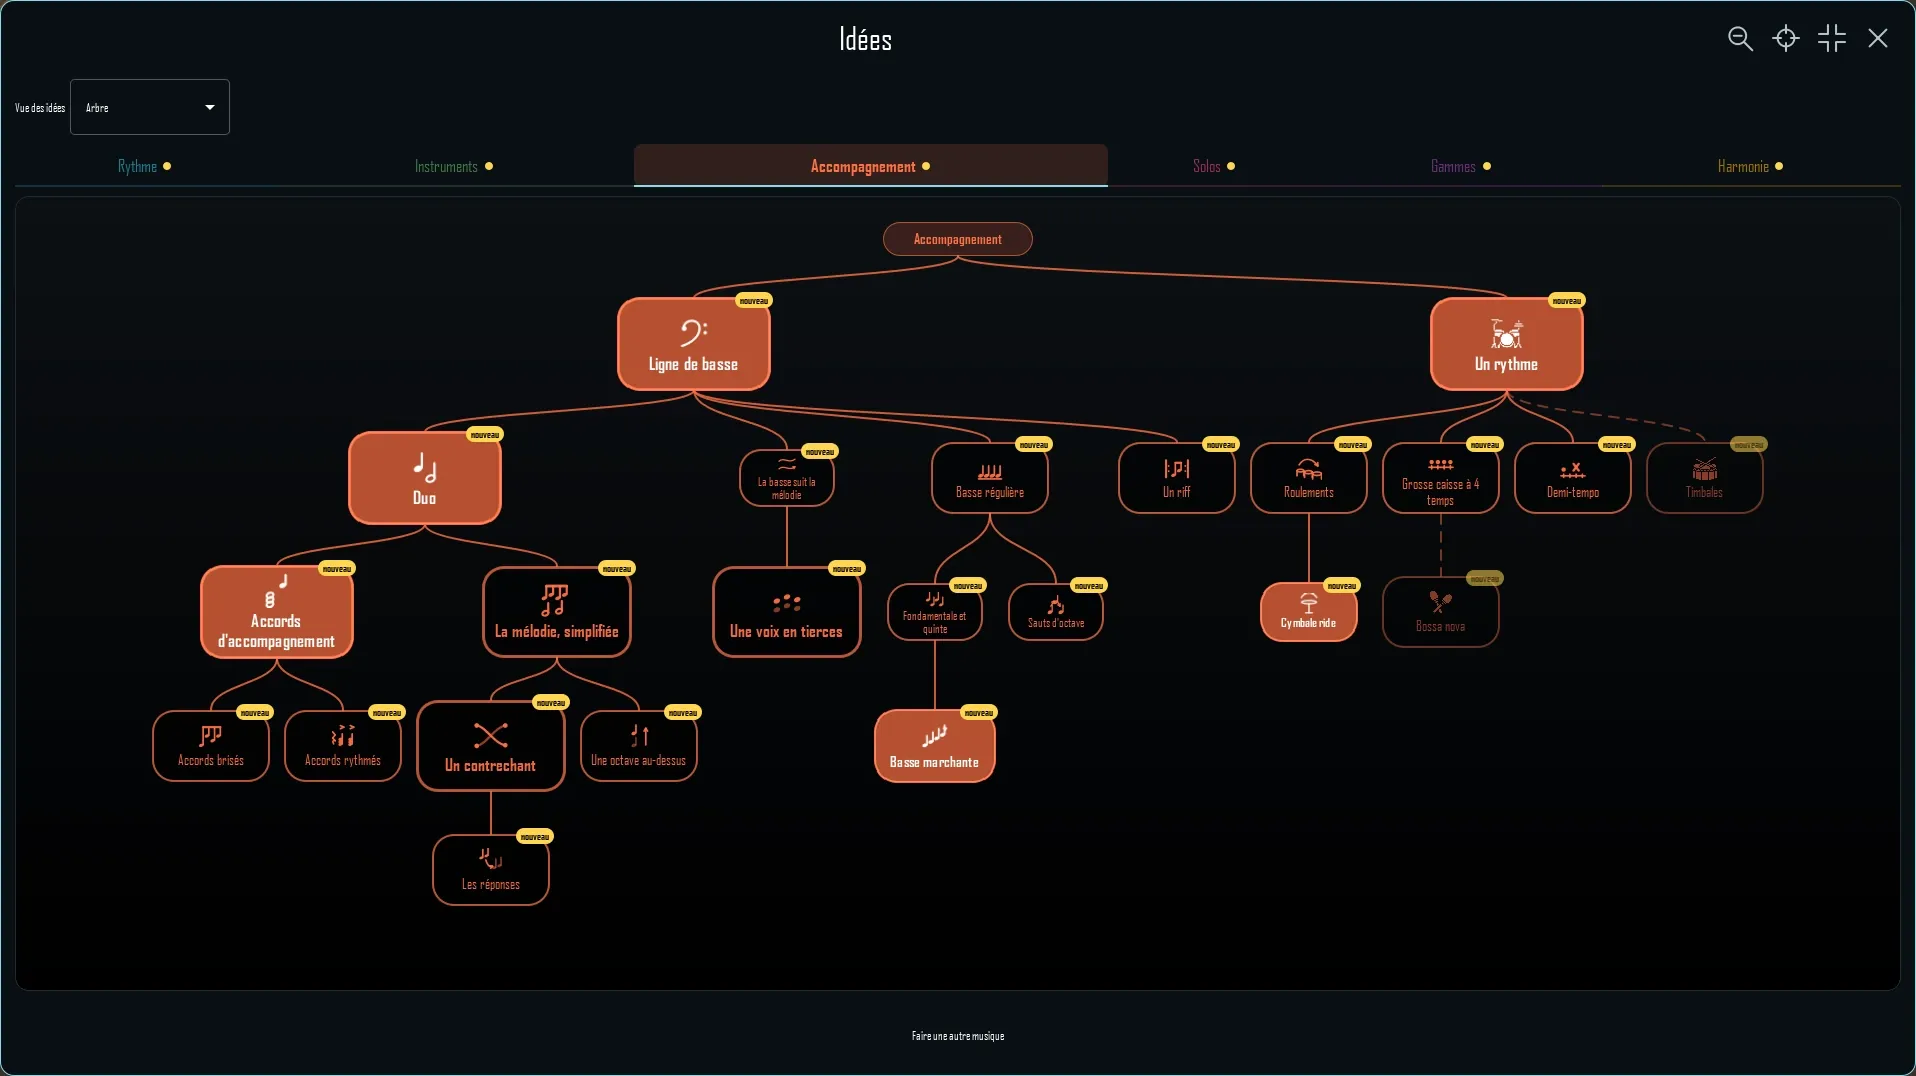Click the dimmed Timbales node
This screenshot has width=1916, height=1076.
1704,478
